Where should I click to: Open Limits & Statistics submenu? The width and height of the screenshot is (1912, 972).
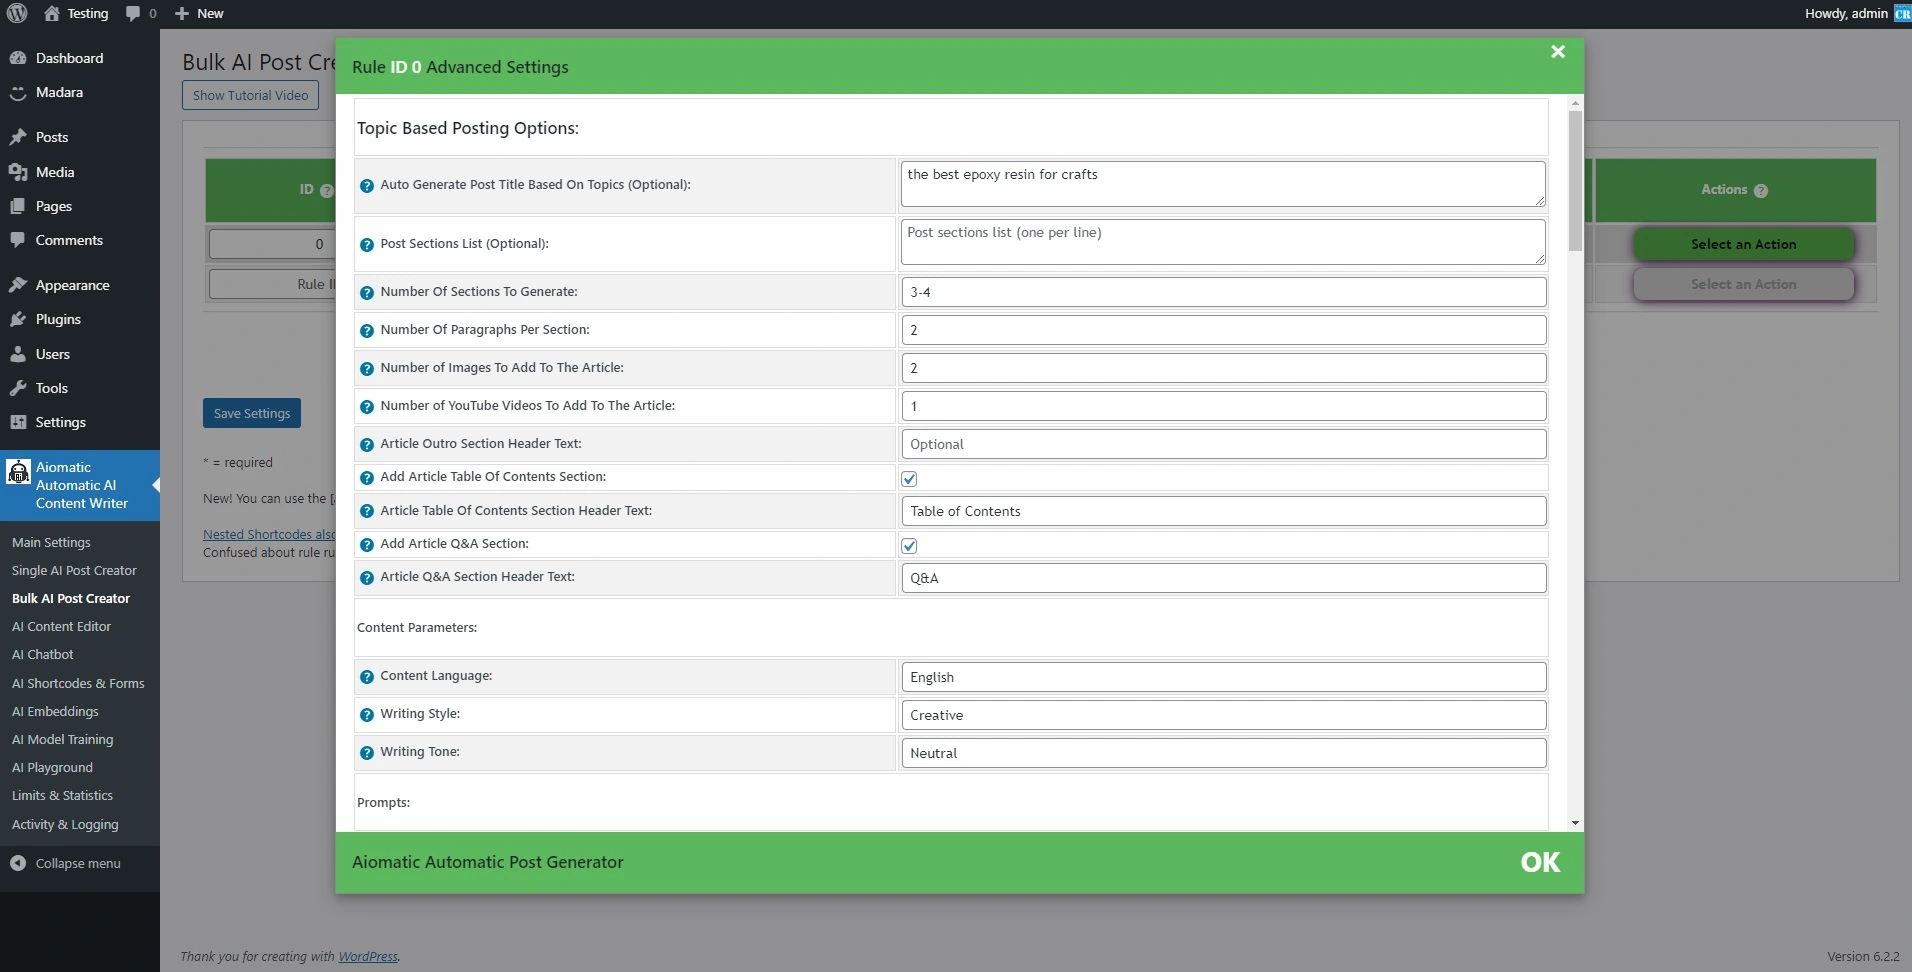tap(62, 795)
